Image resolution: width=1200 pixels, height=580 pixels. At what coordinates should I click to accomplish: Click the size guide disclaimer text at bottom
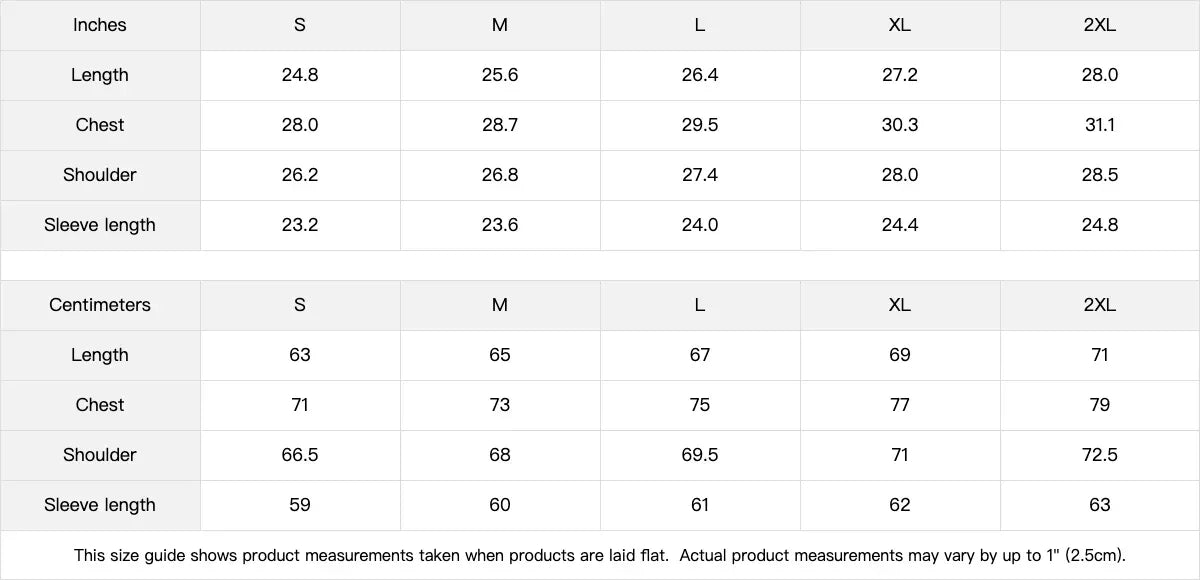600,555
